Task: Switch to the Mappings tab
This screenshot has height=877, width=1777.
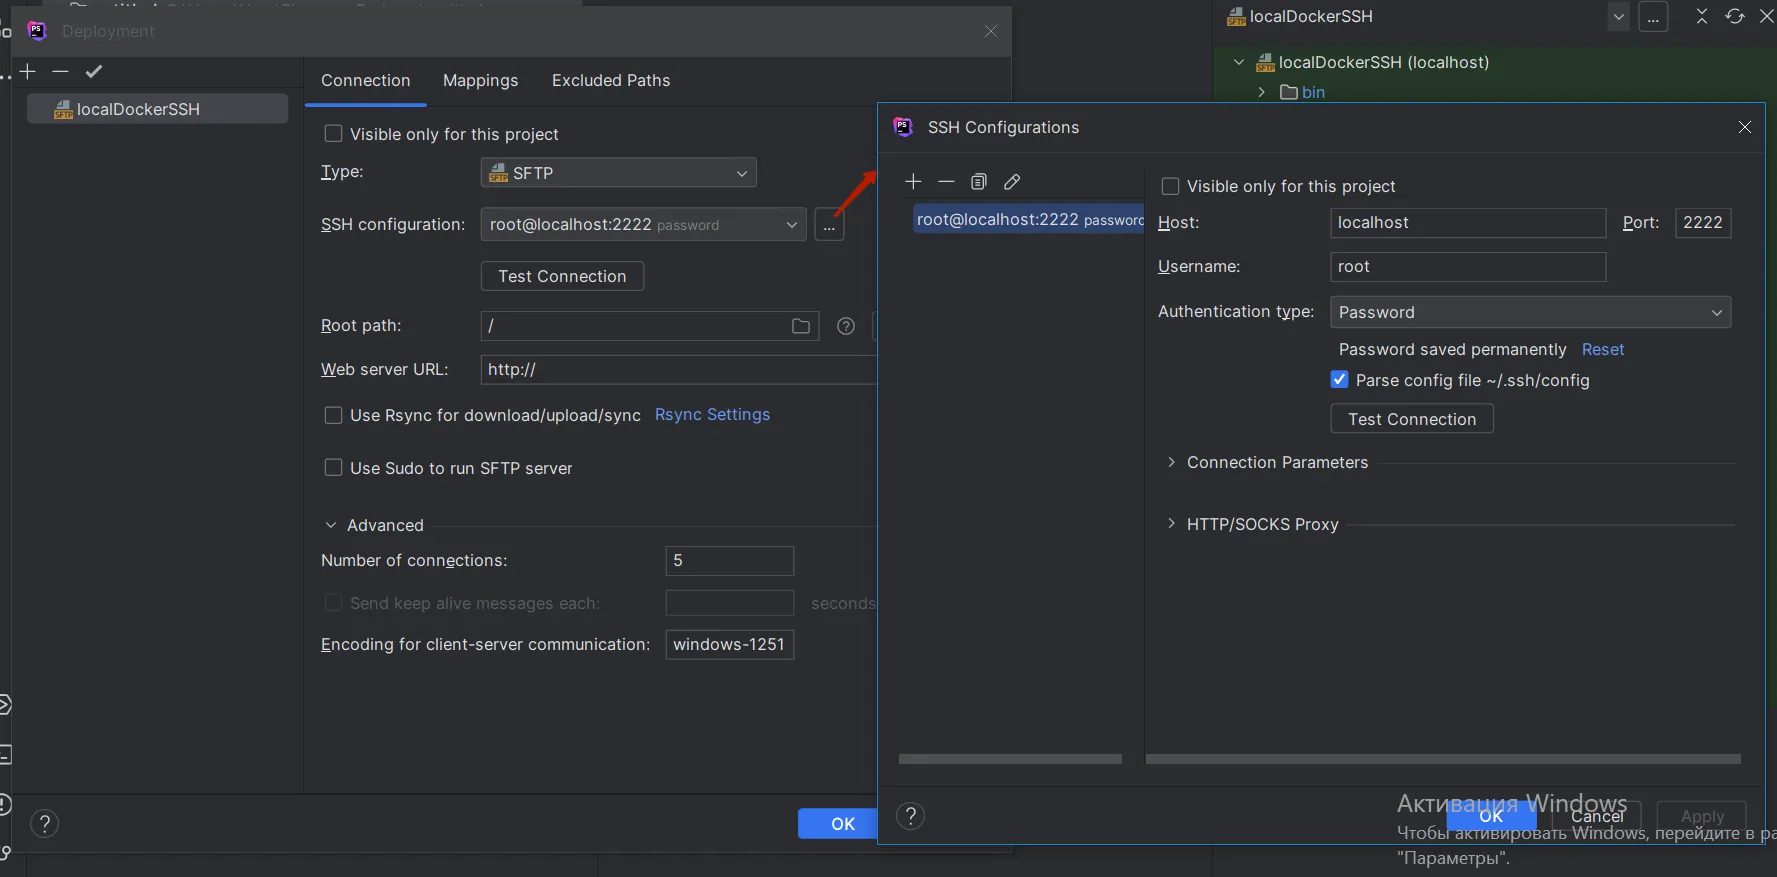Action: point(481,81)
